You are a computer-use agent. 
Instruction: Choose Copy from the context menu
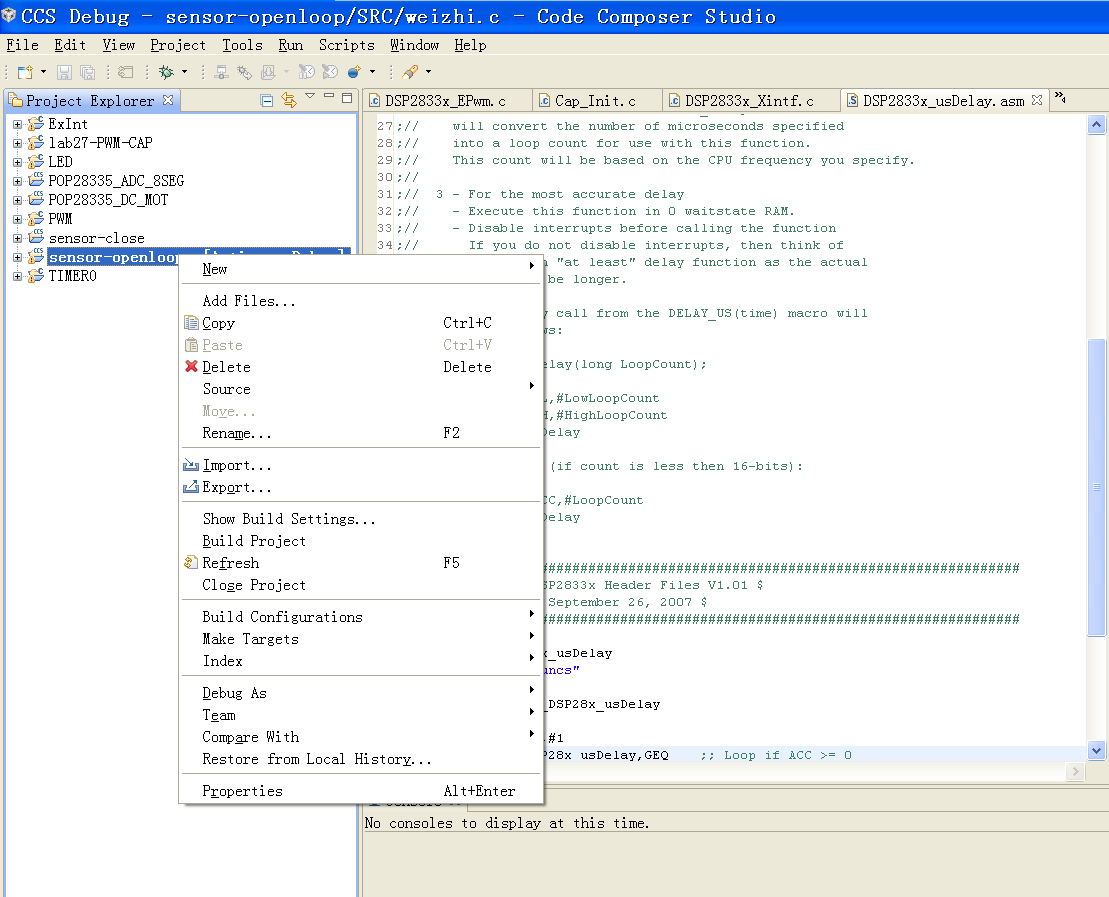pos(361,323)
